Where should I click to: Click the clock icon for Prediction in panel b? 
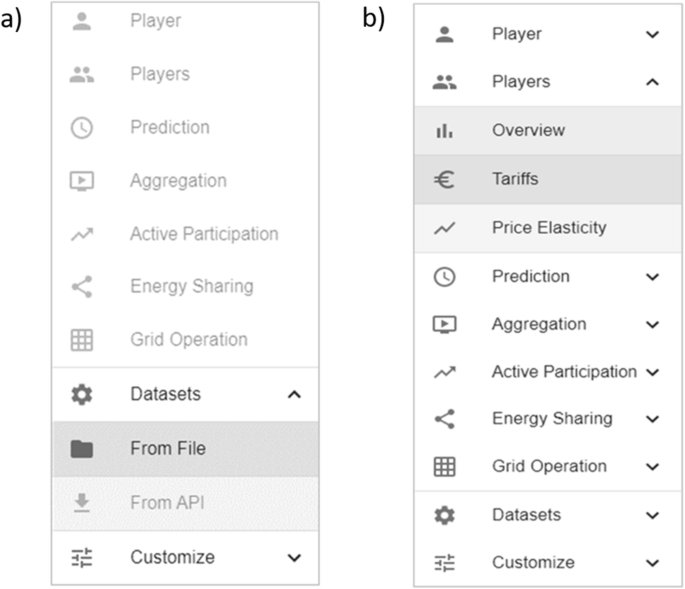pos(444,277)
